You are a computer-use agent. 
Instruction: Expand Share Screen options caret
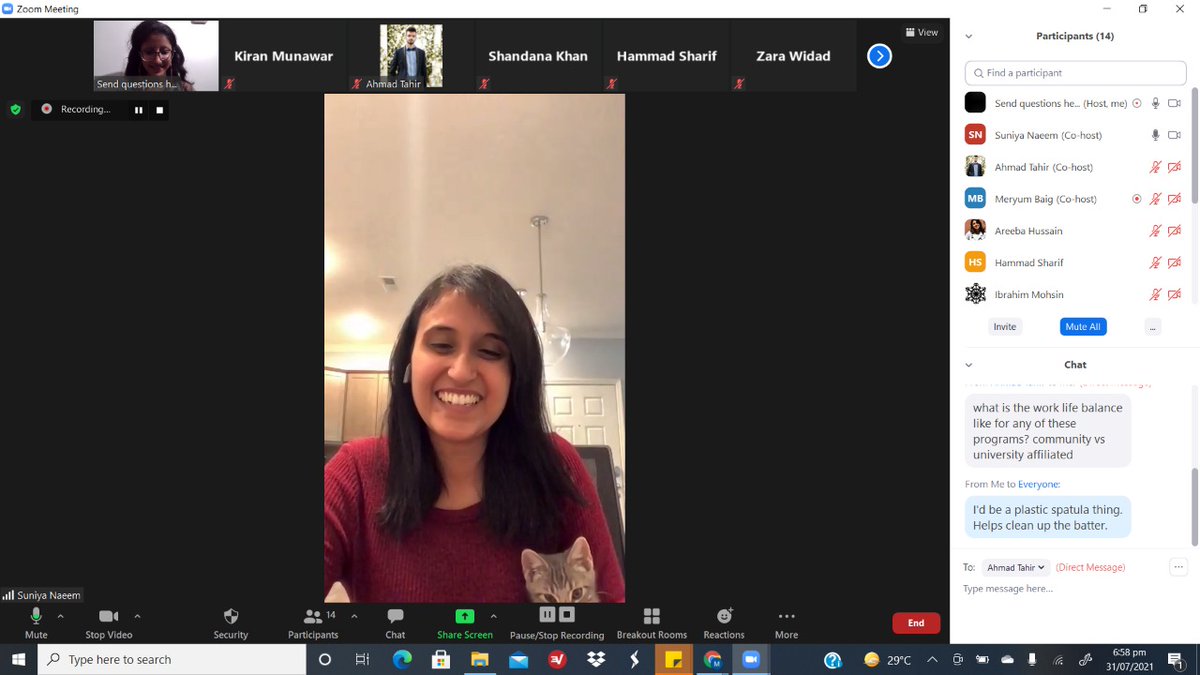(494, 616)
